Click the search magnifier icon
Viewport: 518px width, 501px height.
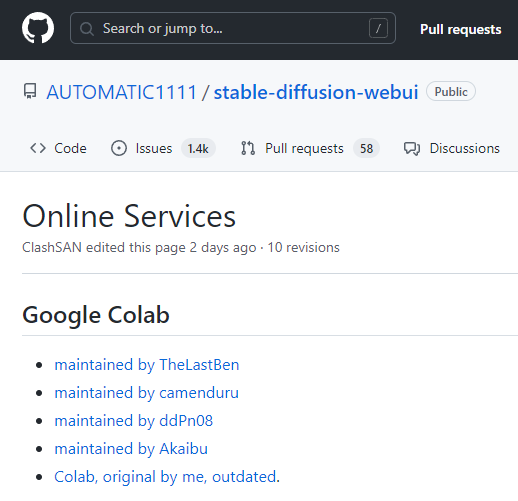click(87, 29)
